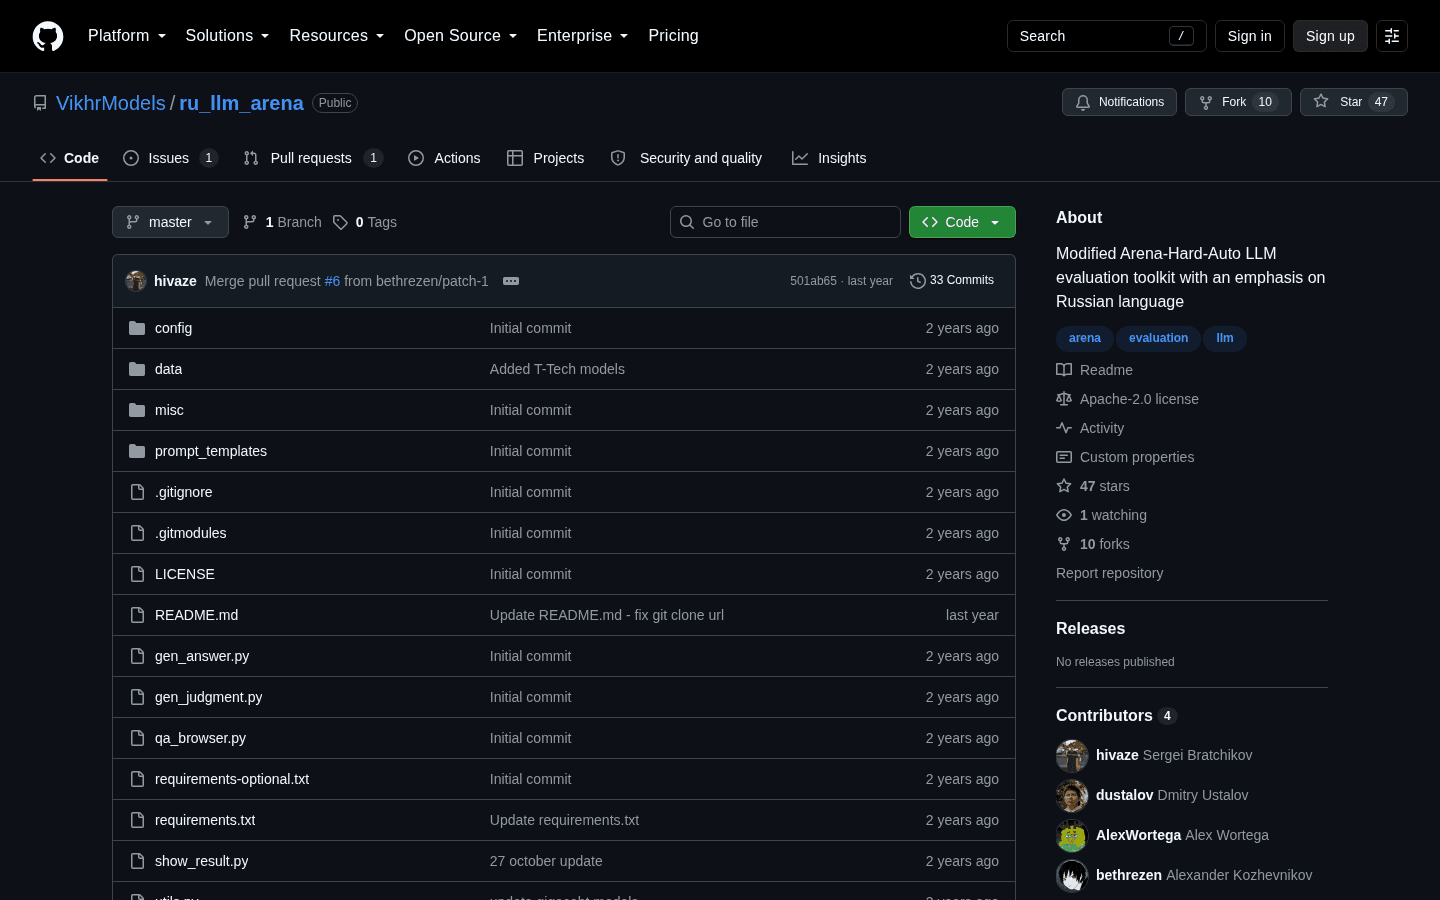Open the .gitmodules file
This screenshot has width=1440, height=900.
point(190,533)
